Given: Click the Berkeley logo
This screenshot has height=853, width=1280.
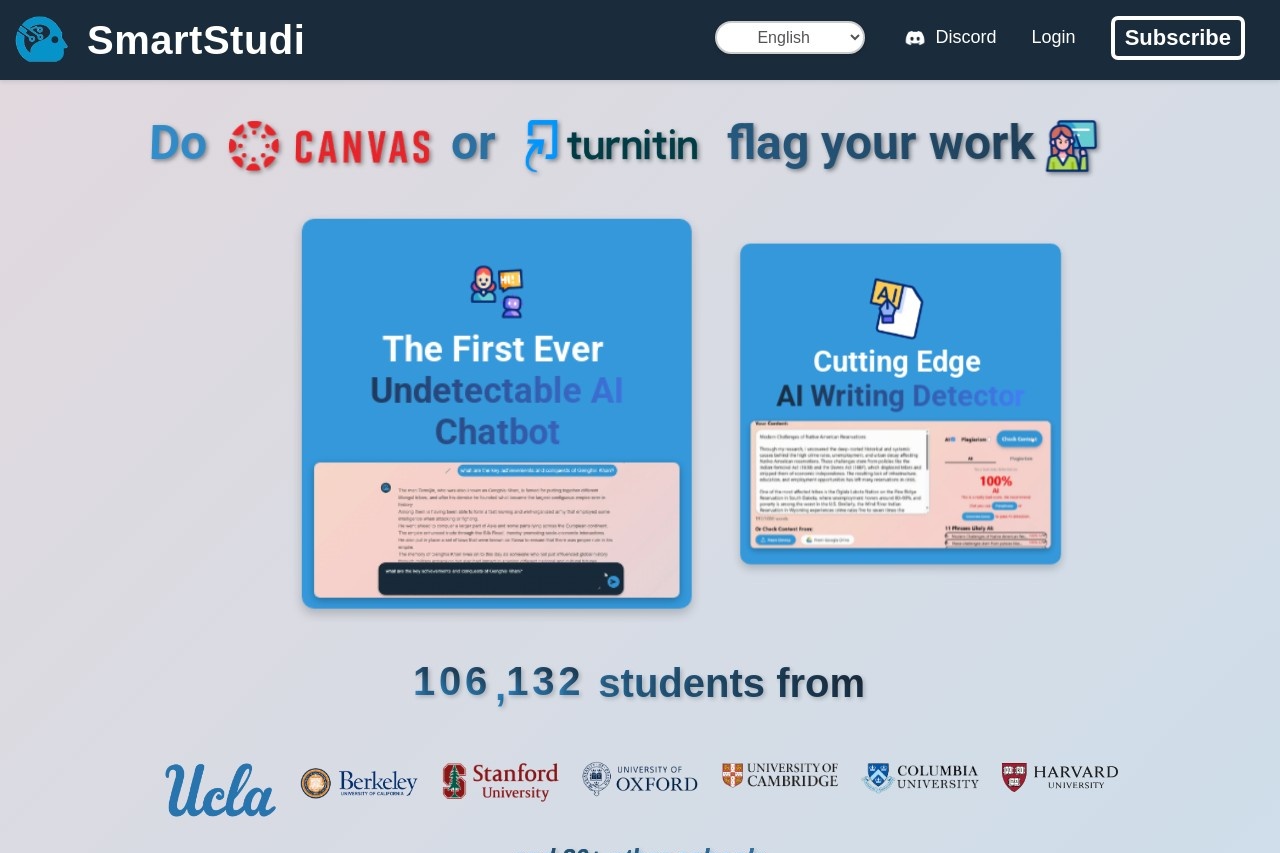Looking at the screenshot, I should pos(359,783).
